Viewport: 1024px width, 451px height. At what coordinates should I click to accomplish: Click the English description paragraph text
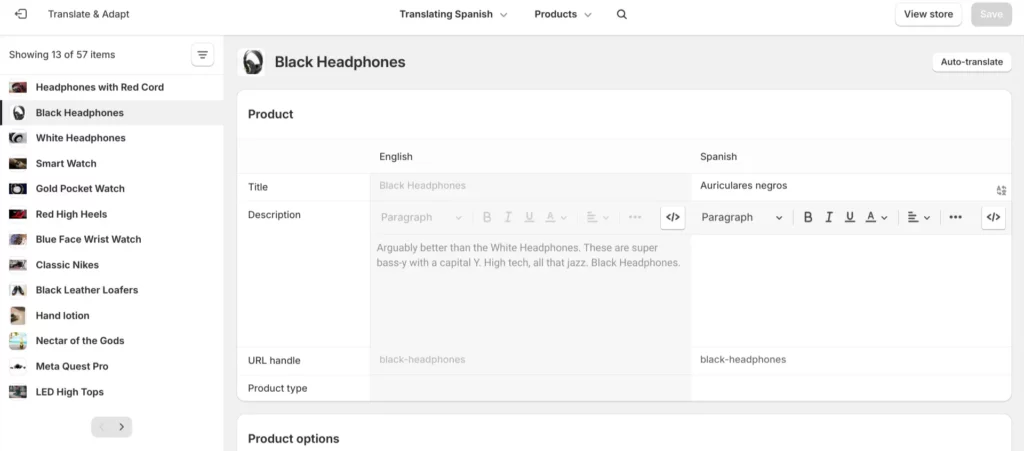[528, 256]
